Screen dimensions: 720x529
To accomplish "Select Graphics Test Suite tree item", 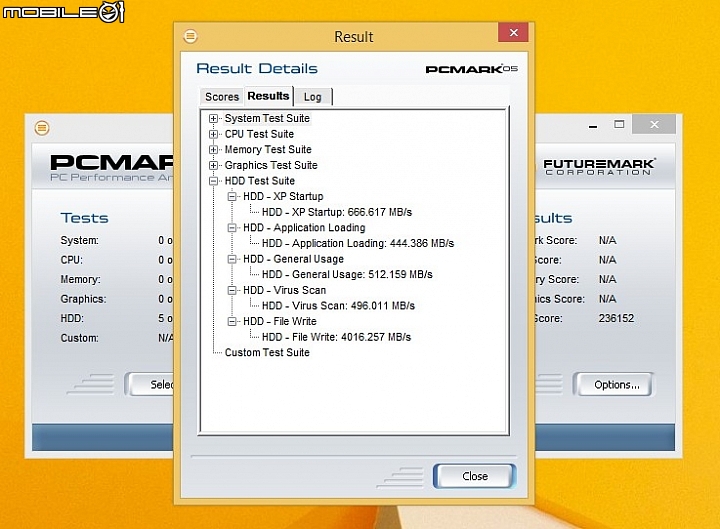I will point(271,165).
